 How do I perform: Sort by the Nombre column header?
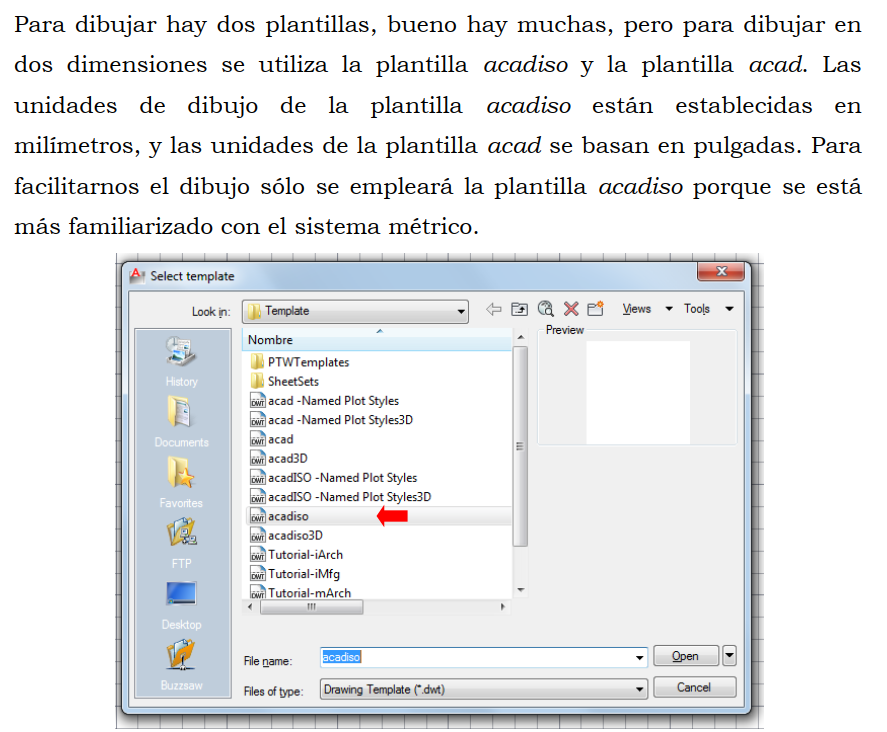point(377,340)
